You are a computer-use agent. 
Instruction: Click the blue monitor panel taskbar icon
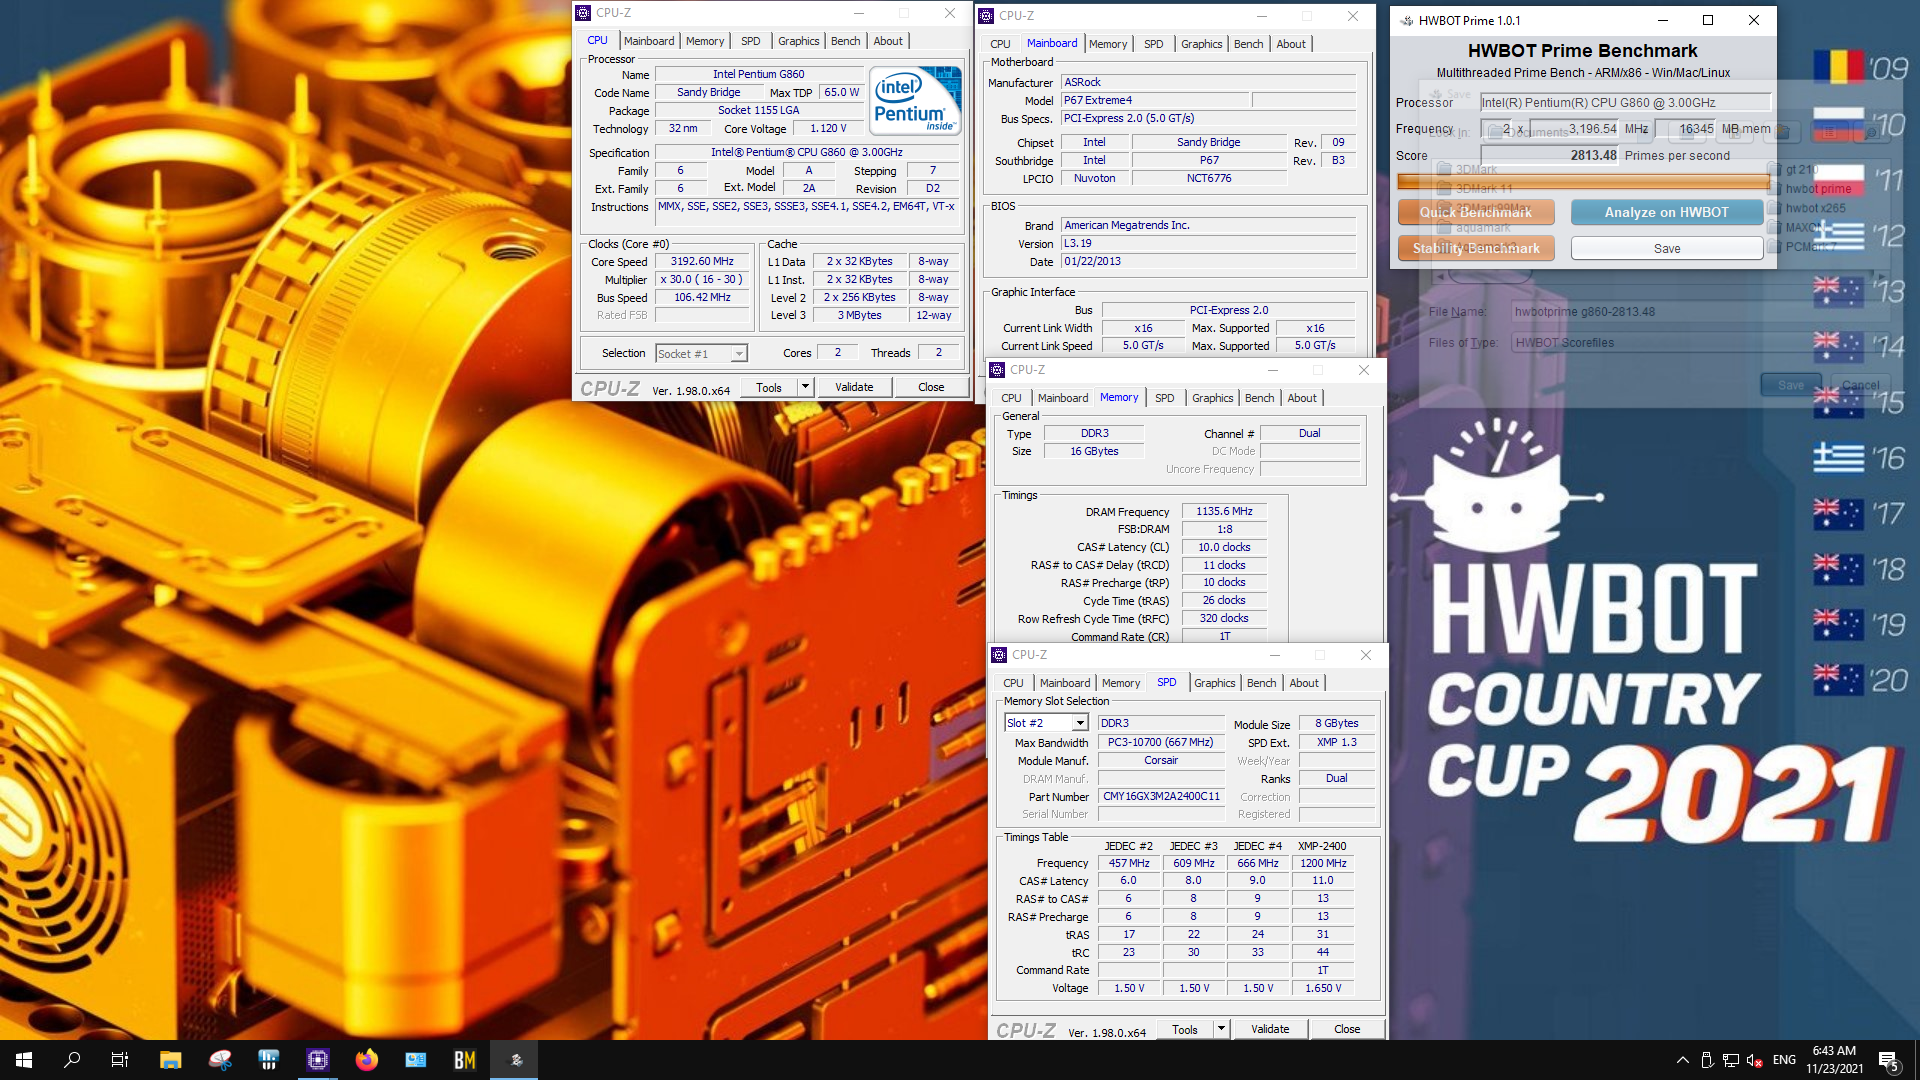coord(416,1060)
